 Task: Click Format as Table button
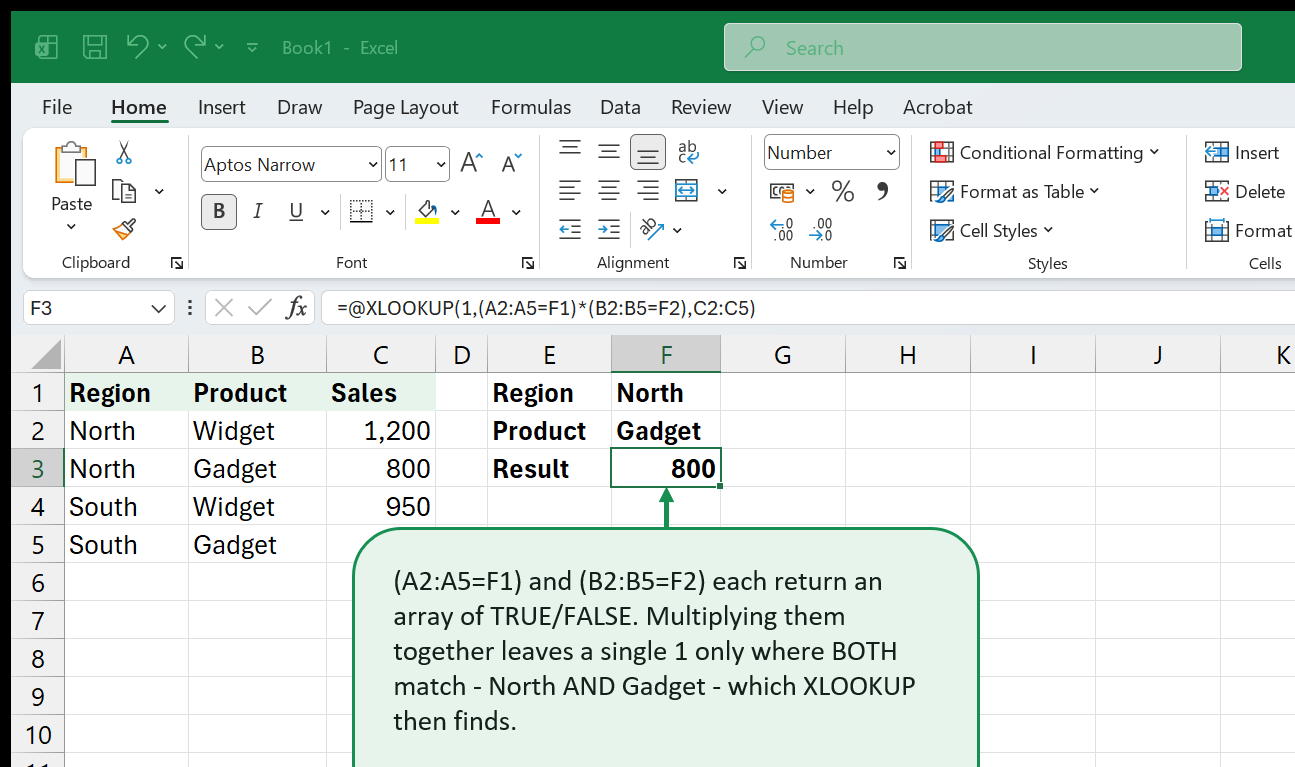1015,191
